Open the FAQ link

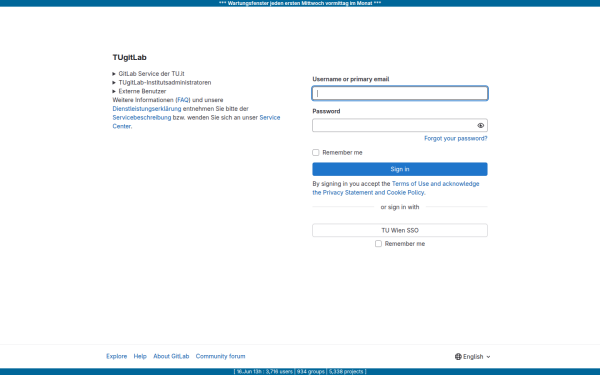point(183,100)
